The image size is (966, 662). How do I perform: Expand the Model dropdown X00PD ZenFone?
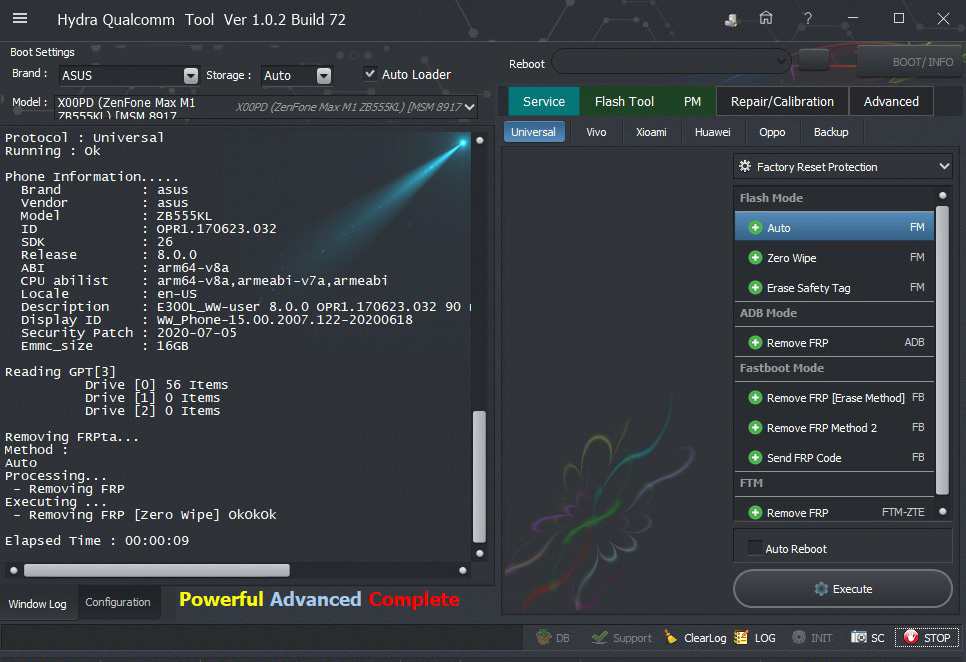pos(469,107)
